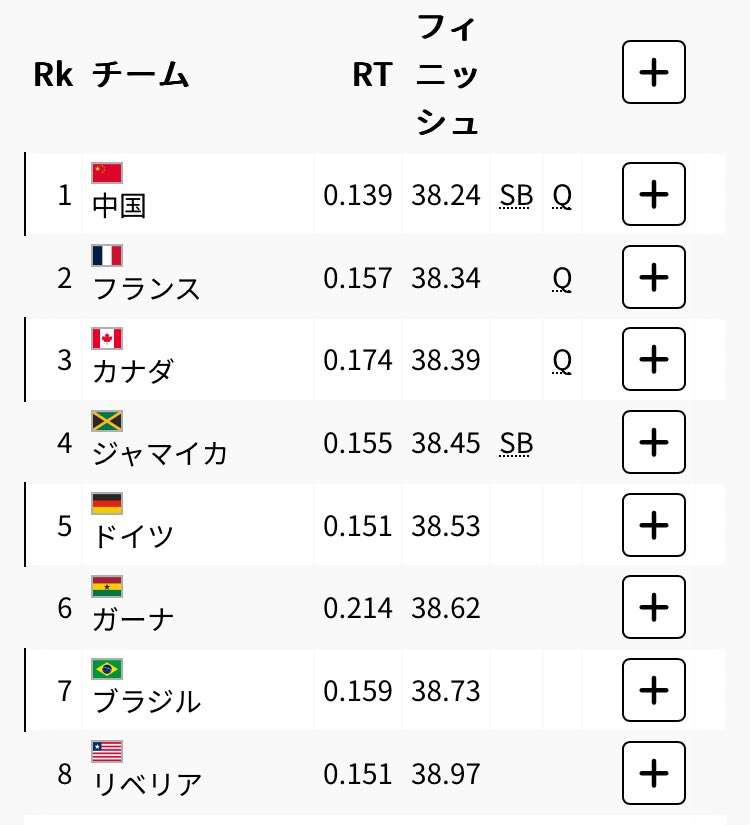Expand the リベリア row details
This screenshot has height=825, width=750.
click(x=654, y=773)
